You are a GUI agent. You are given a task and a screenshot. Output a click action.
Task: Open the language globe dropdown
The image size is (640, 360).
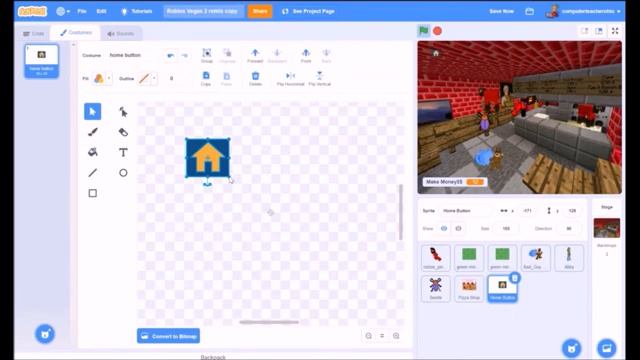click(x=63, y=11)
